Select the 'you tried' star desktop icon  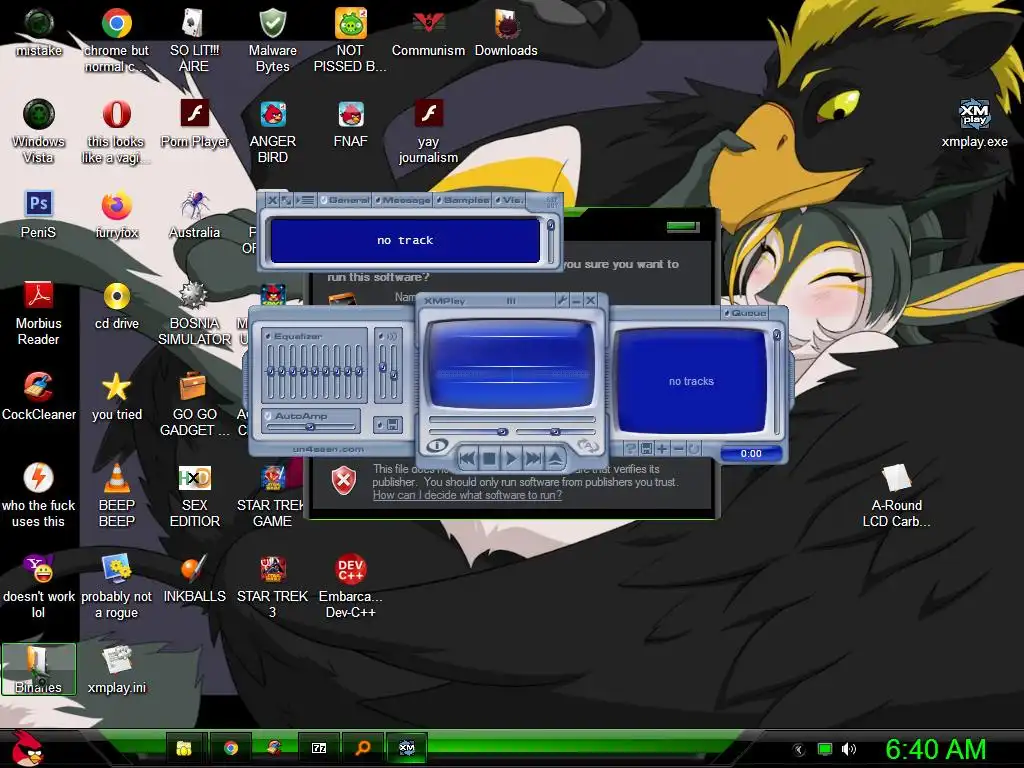116,396
